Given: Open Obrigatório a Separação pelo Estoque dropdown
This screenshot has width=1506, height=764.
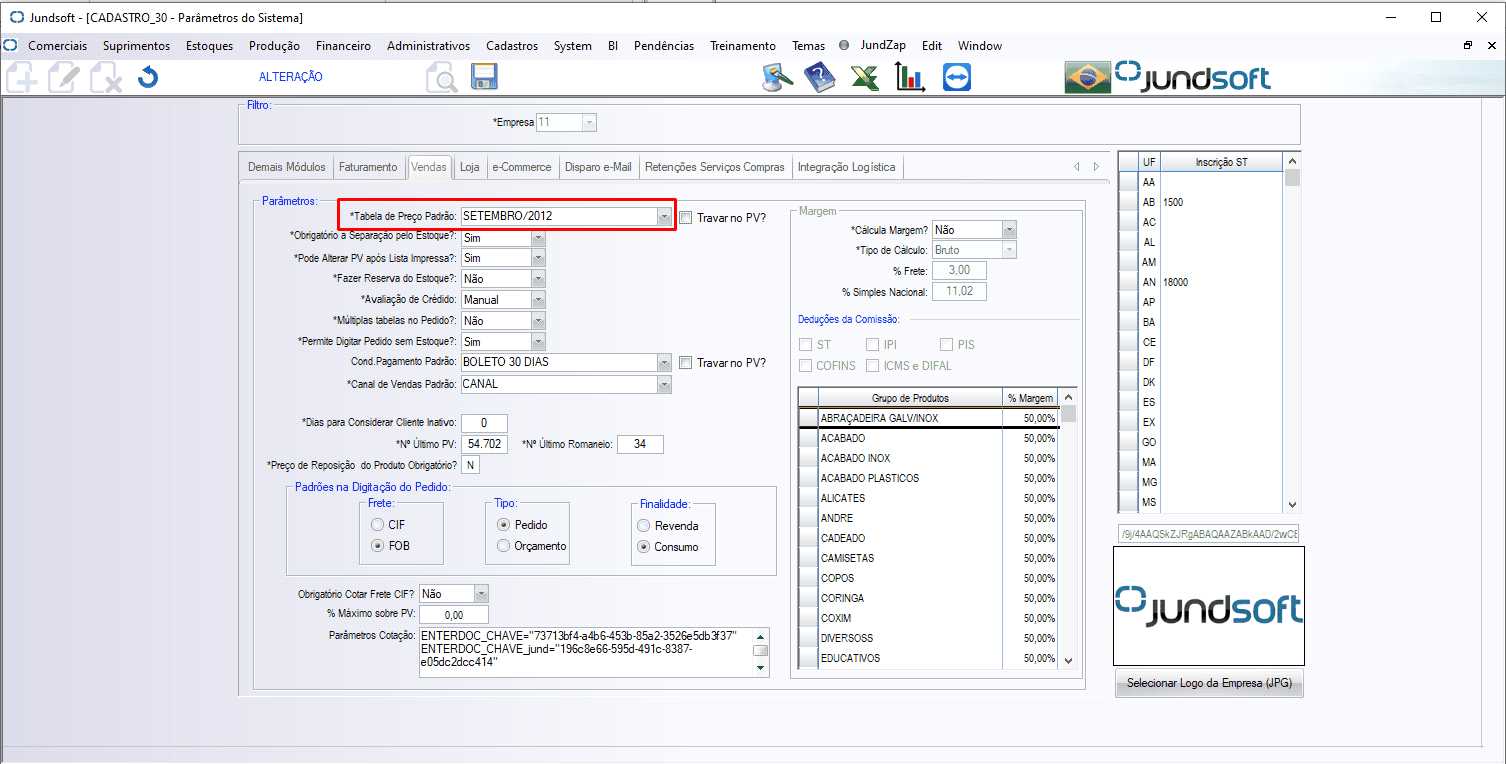Looking at the screenshot, I should [x=538, y=238].
